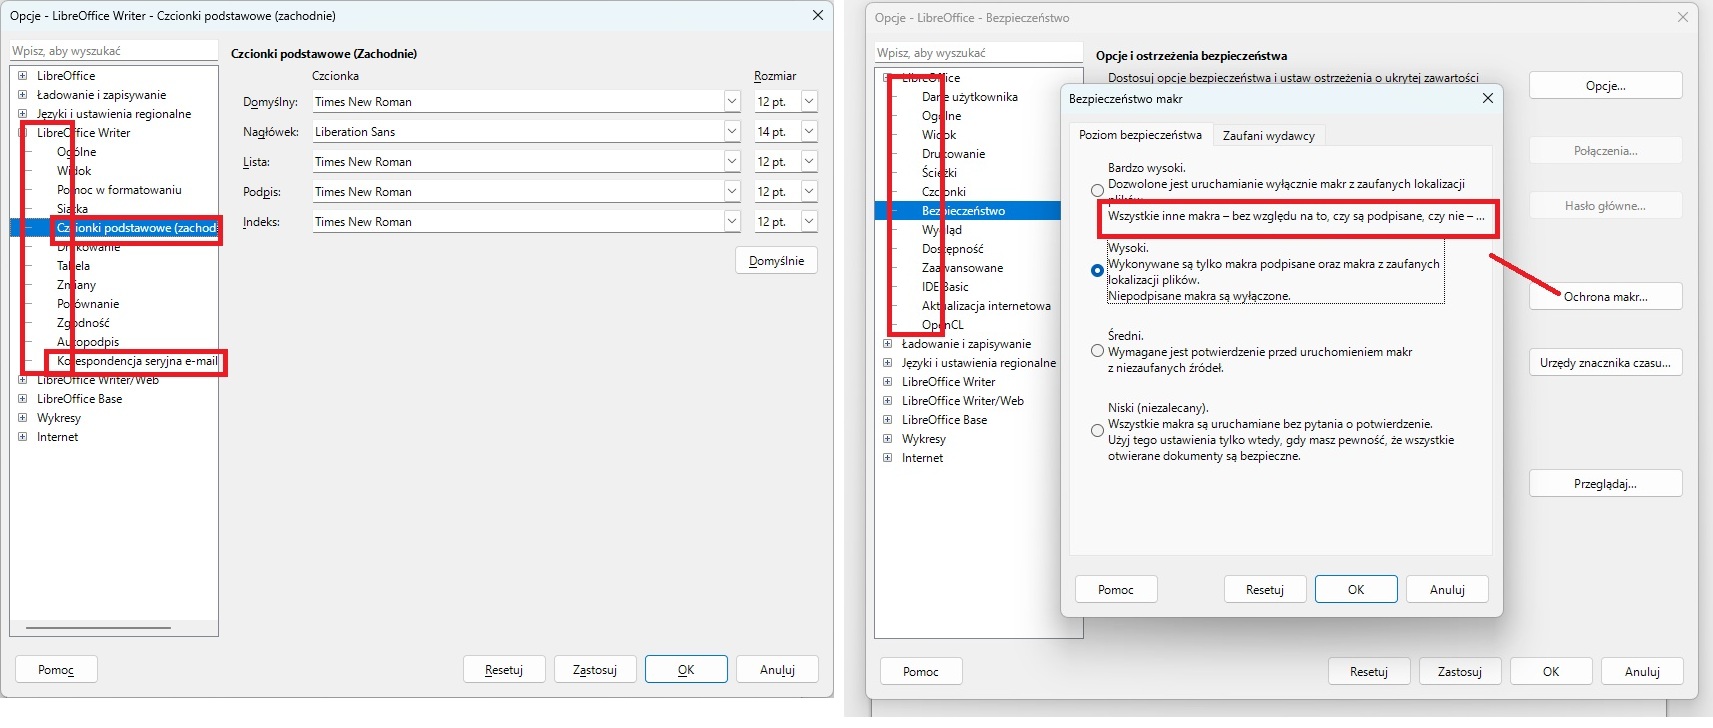Open the Indeks size 12 pt. dropdown
The width and height of the screenshot is (1713, 728).
(809, 221)
